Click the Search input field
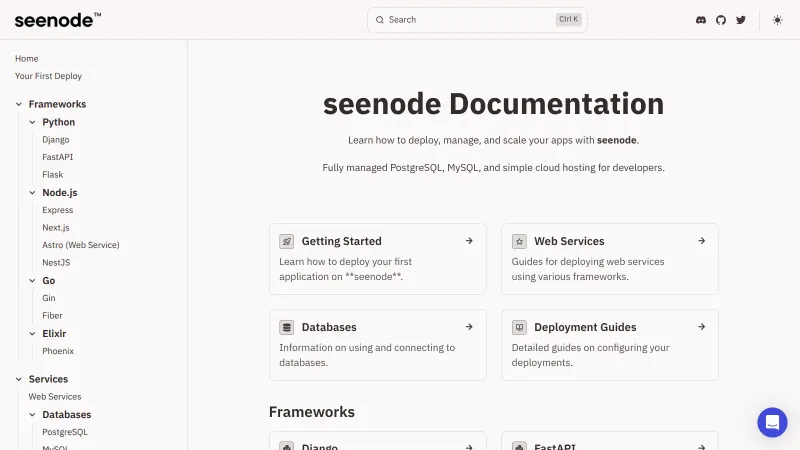Viewport: 800px width, 450px height. coord(470,20)
